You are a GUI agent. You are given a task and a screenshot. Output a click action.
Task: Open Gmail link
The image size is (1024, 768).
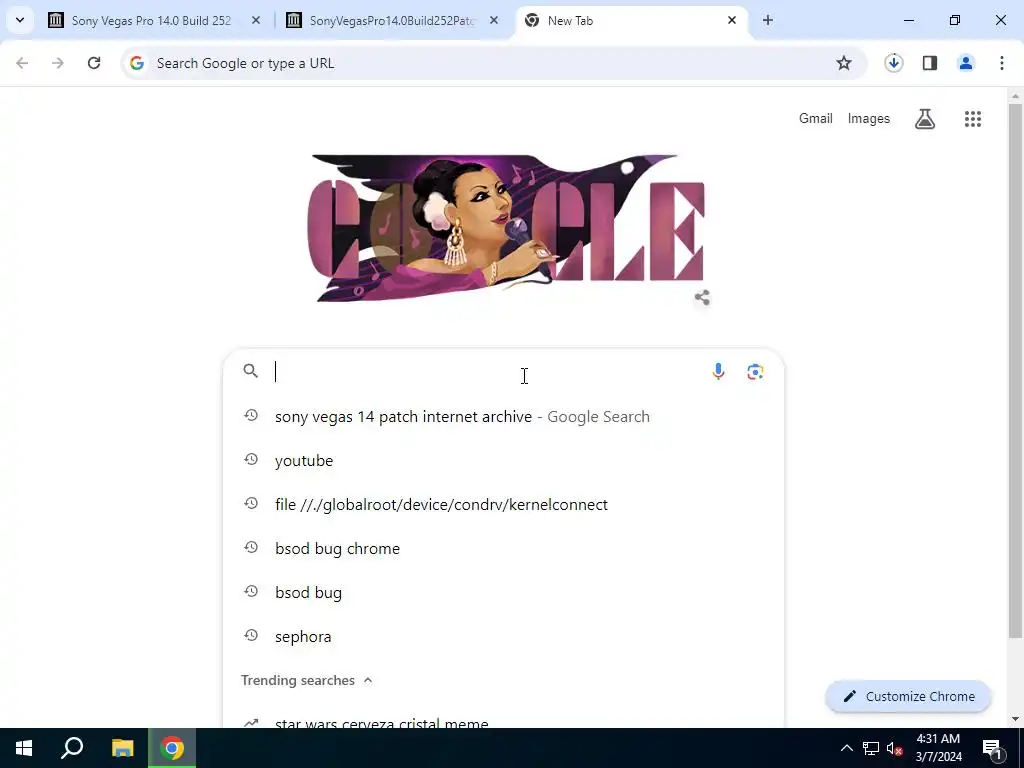pos(816,119)
